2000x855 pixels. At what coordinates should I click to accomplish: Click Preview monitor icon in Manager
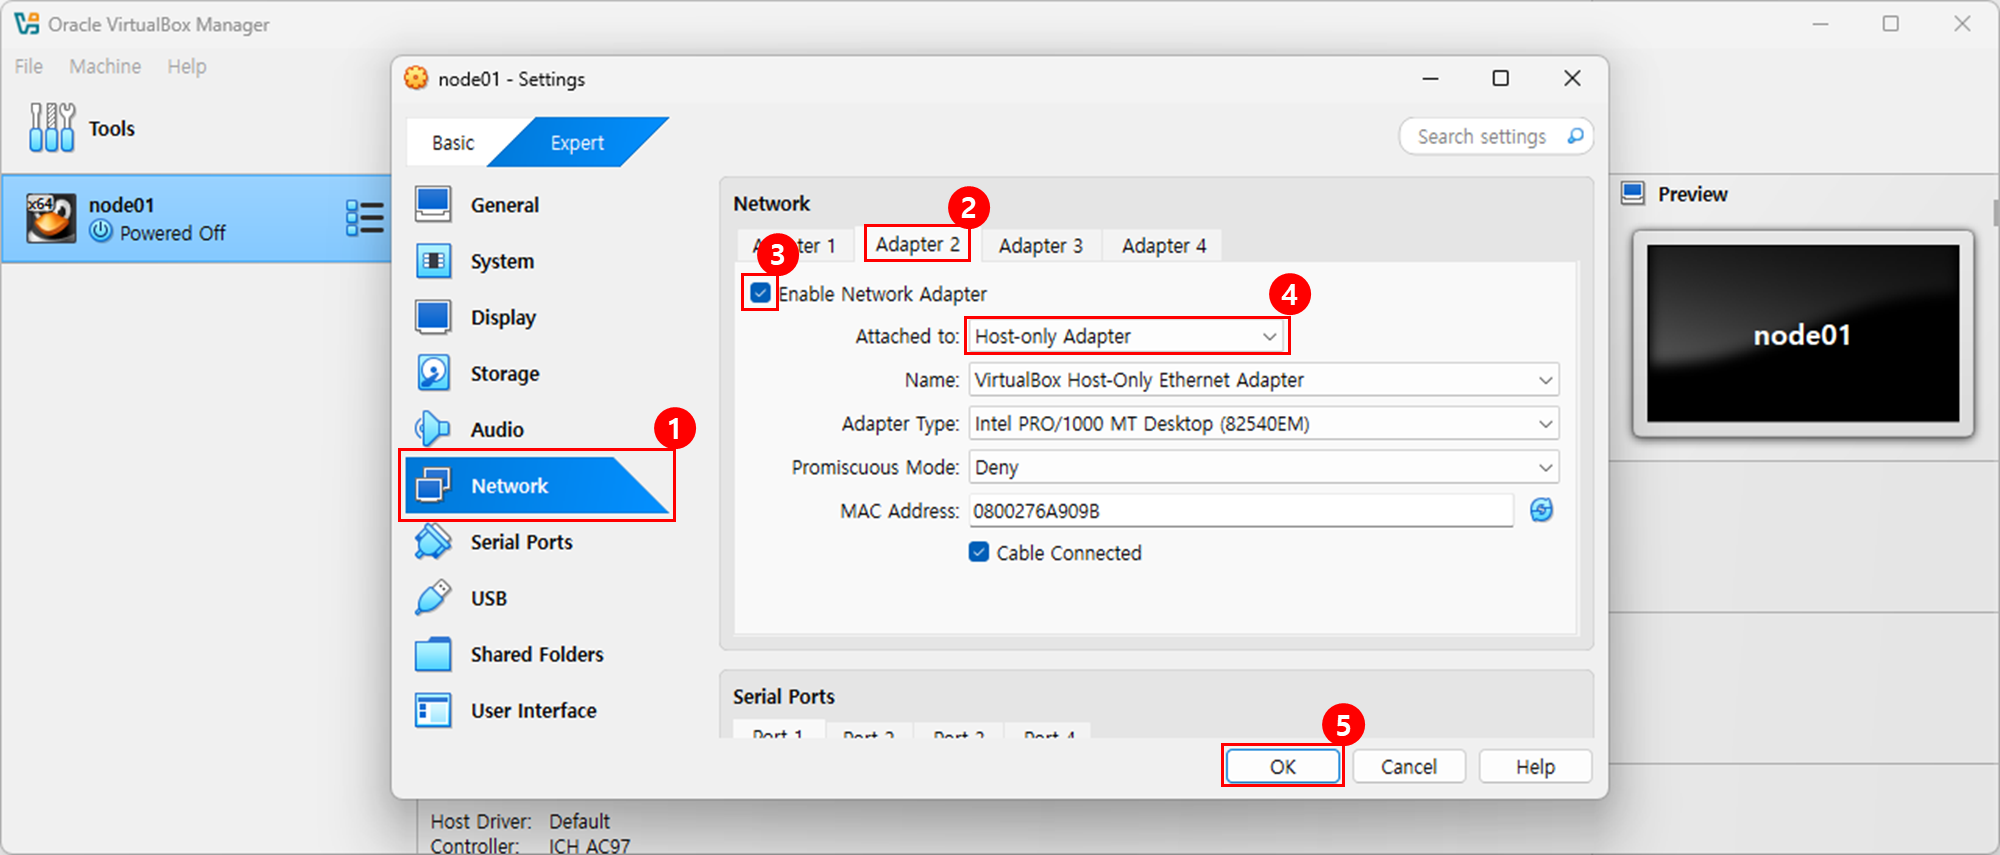point(1633,193)
